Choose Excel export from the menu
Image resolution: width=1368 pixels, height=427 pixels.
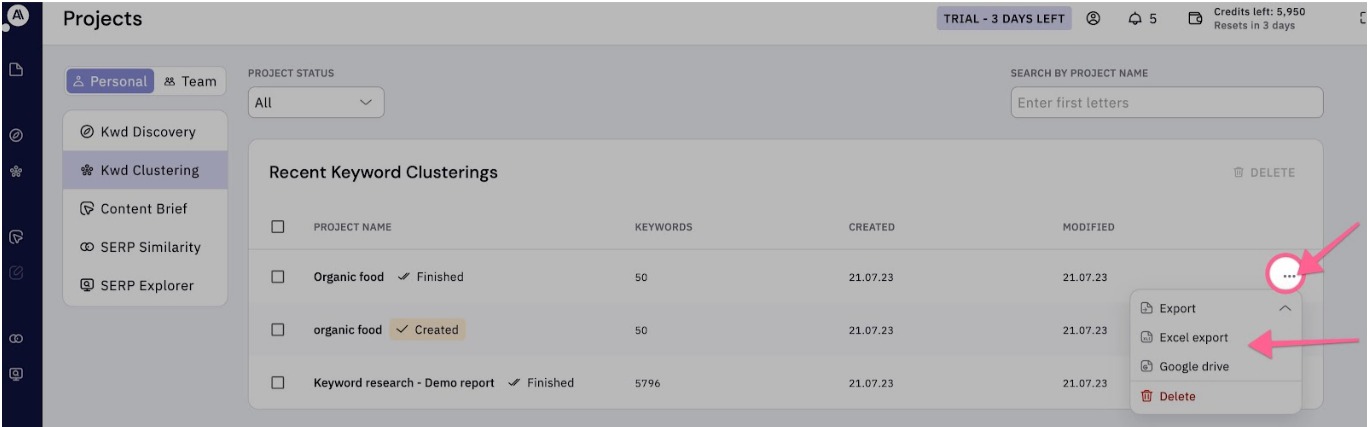(x=1193, y=338)
